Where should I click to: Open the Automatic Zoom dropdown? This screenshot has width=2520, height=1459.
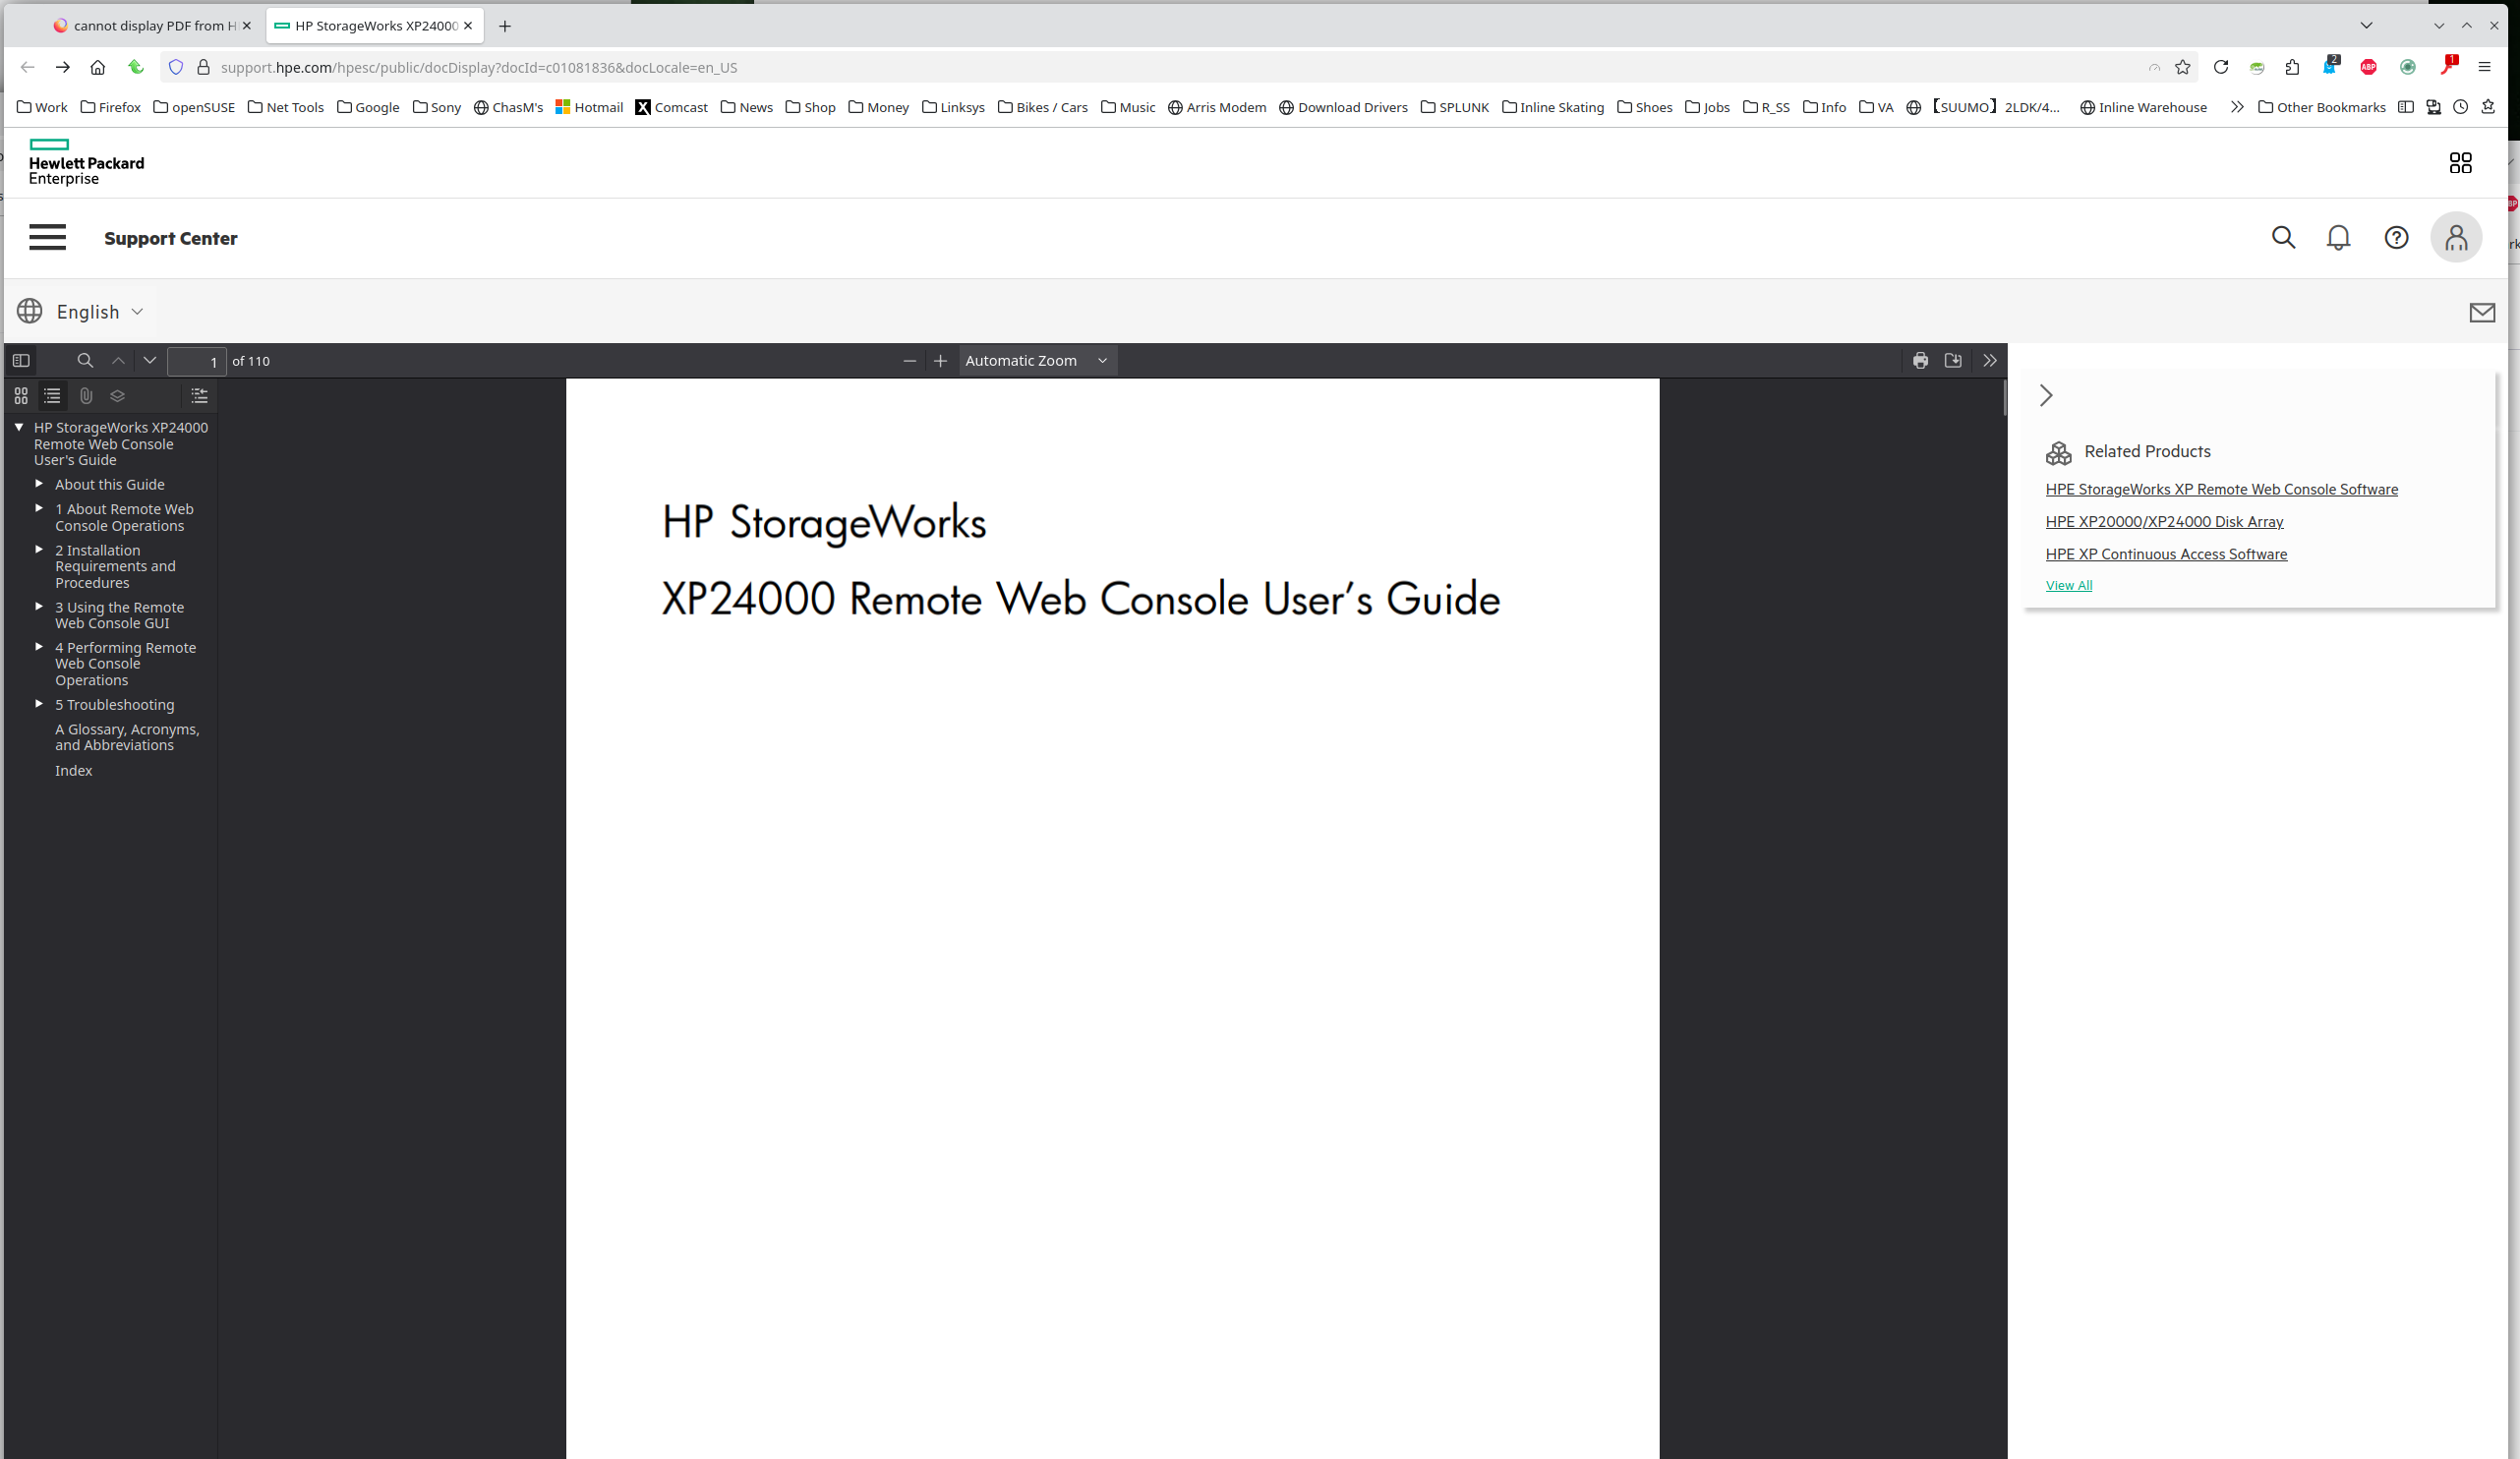1037,361
